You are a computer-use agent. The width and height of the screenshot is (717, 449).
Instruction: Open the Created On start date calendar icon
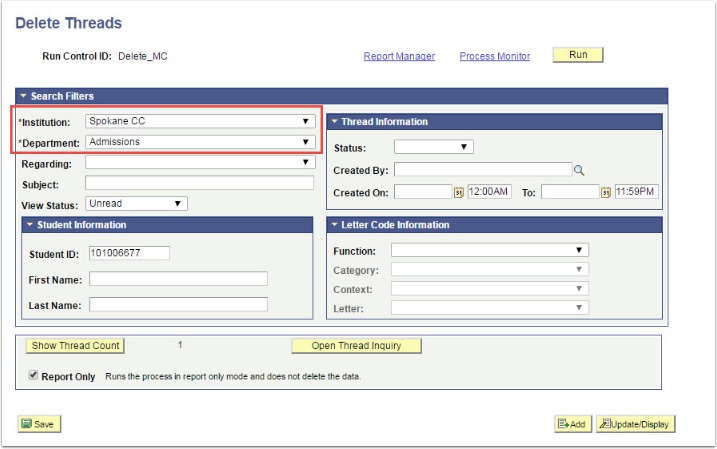coord(459,192)
